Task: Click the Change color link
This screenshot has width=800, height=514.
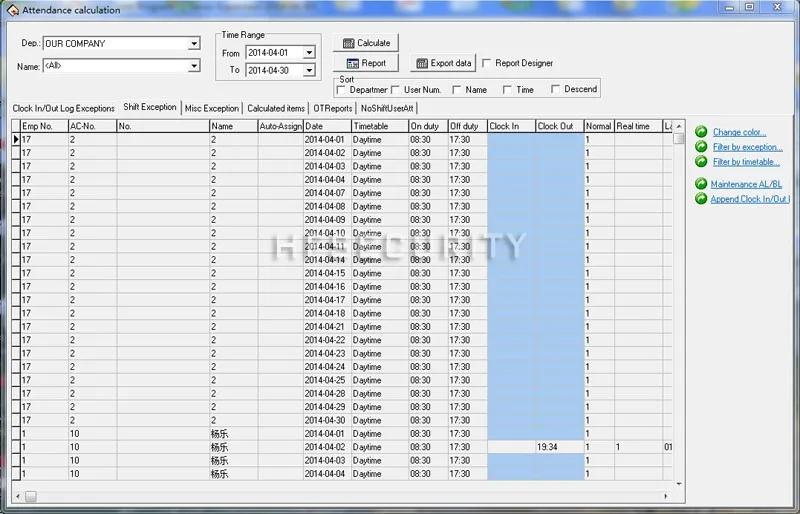Action: tap(739, 132)
